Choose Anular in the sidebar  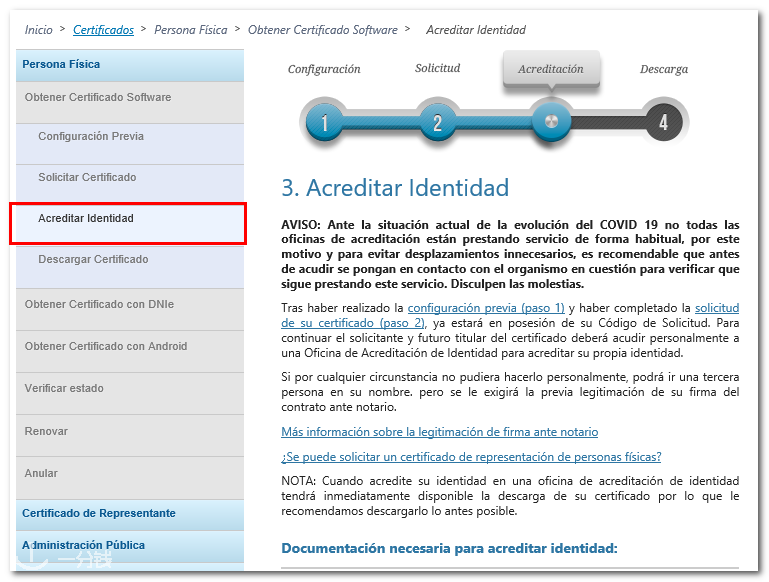pyautogui.click(x=130, y=478)
